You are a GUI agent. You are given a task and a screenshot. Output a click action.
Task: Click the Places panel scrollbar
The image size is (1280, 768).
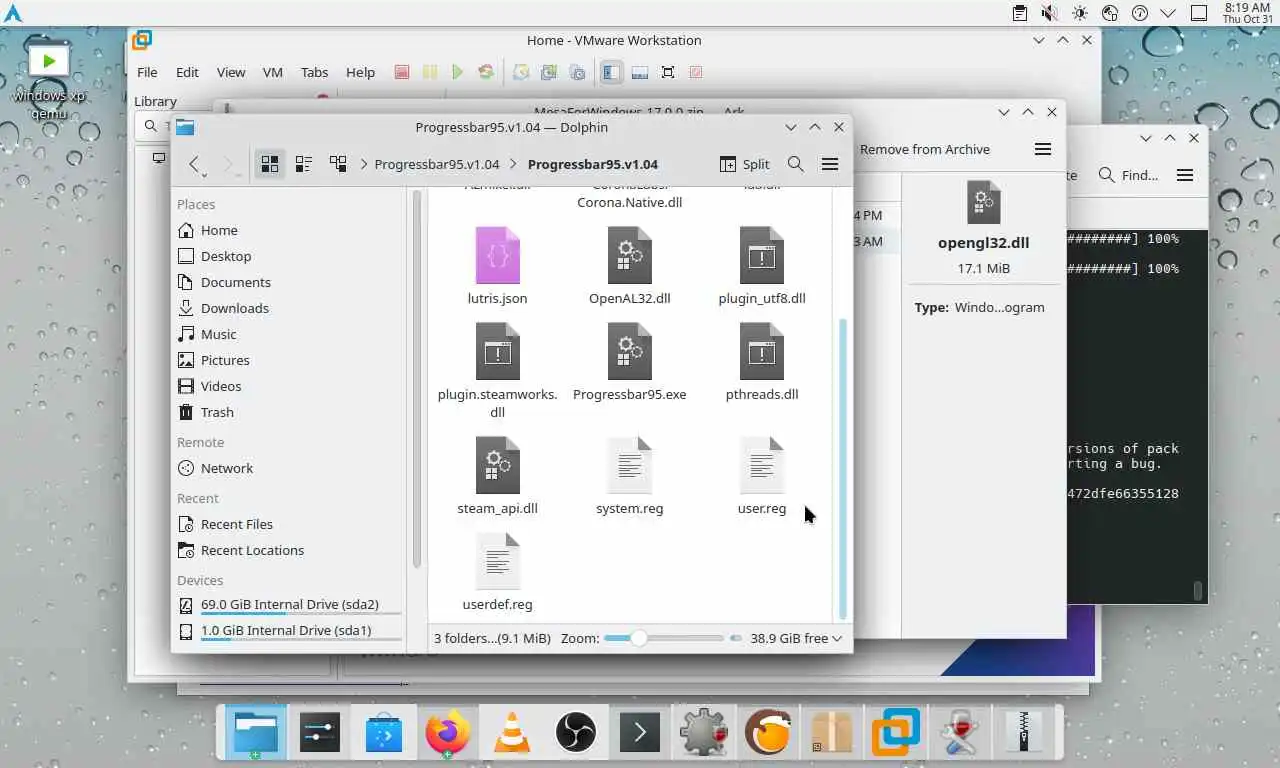point(417,380)
